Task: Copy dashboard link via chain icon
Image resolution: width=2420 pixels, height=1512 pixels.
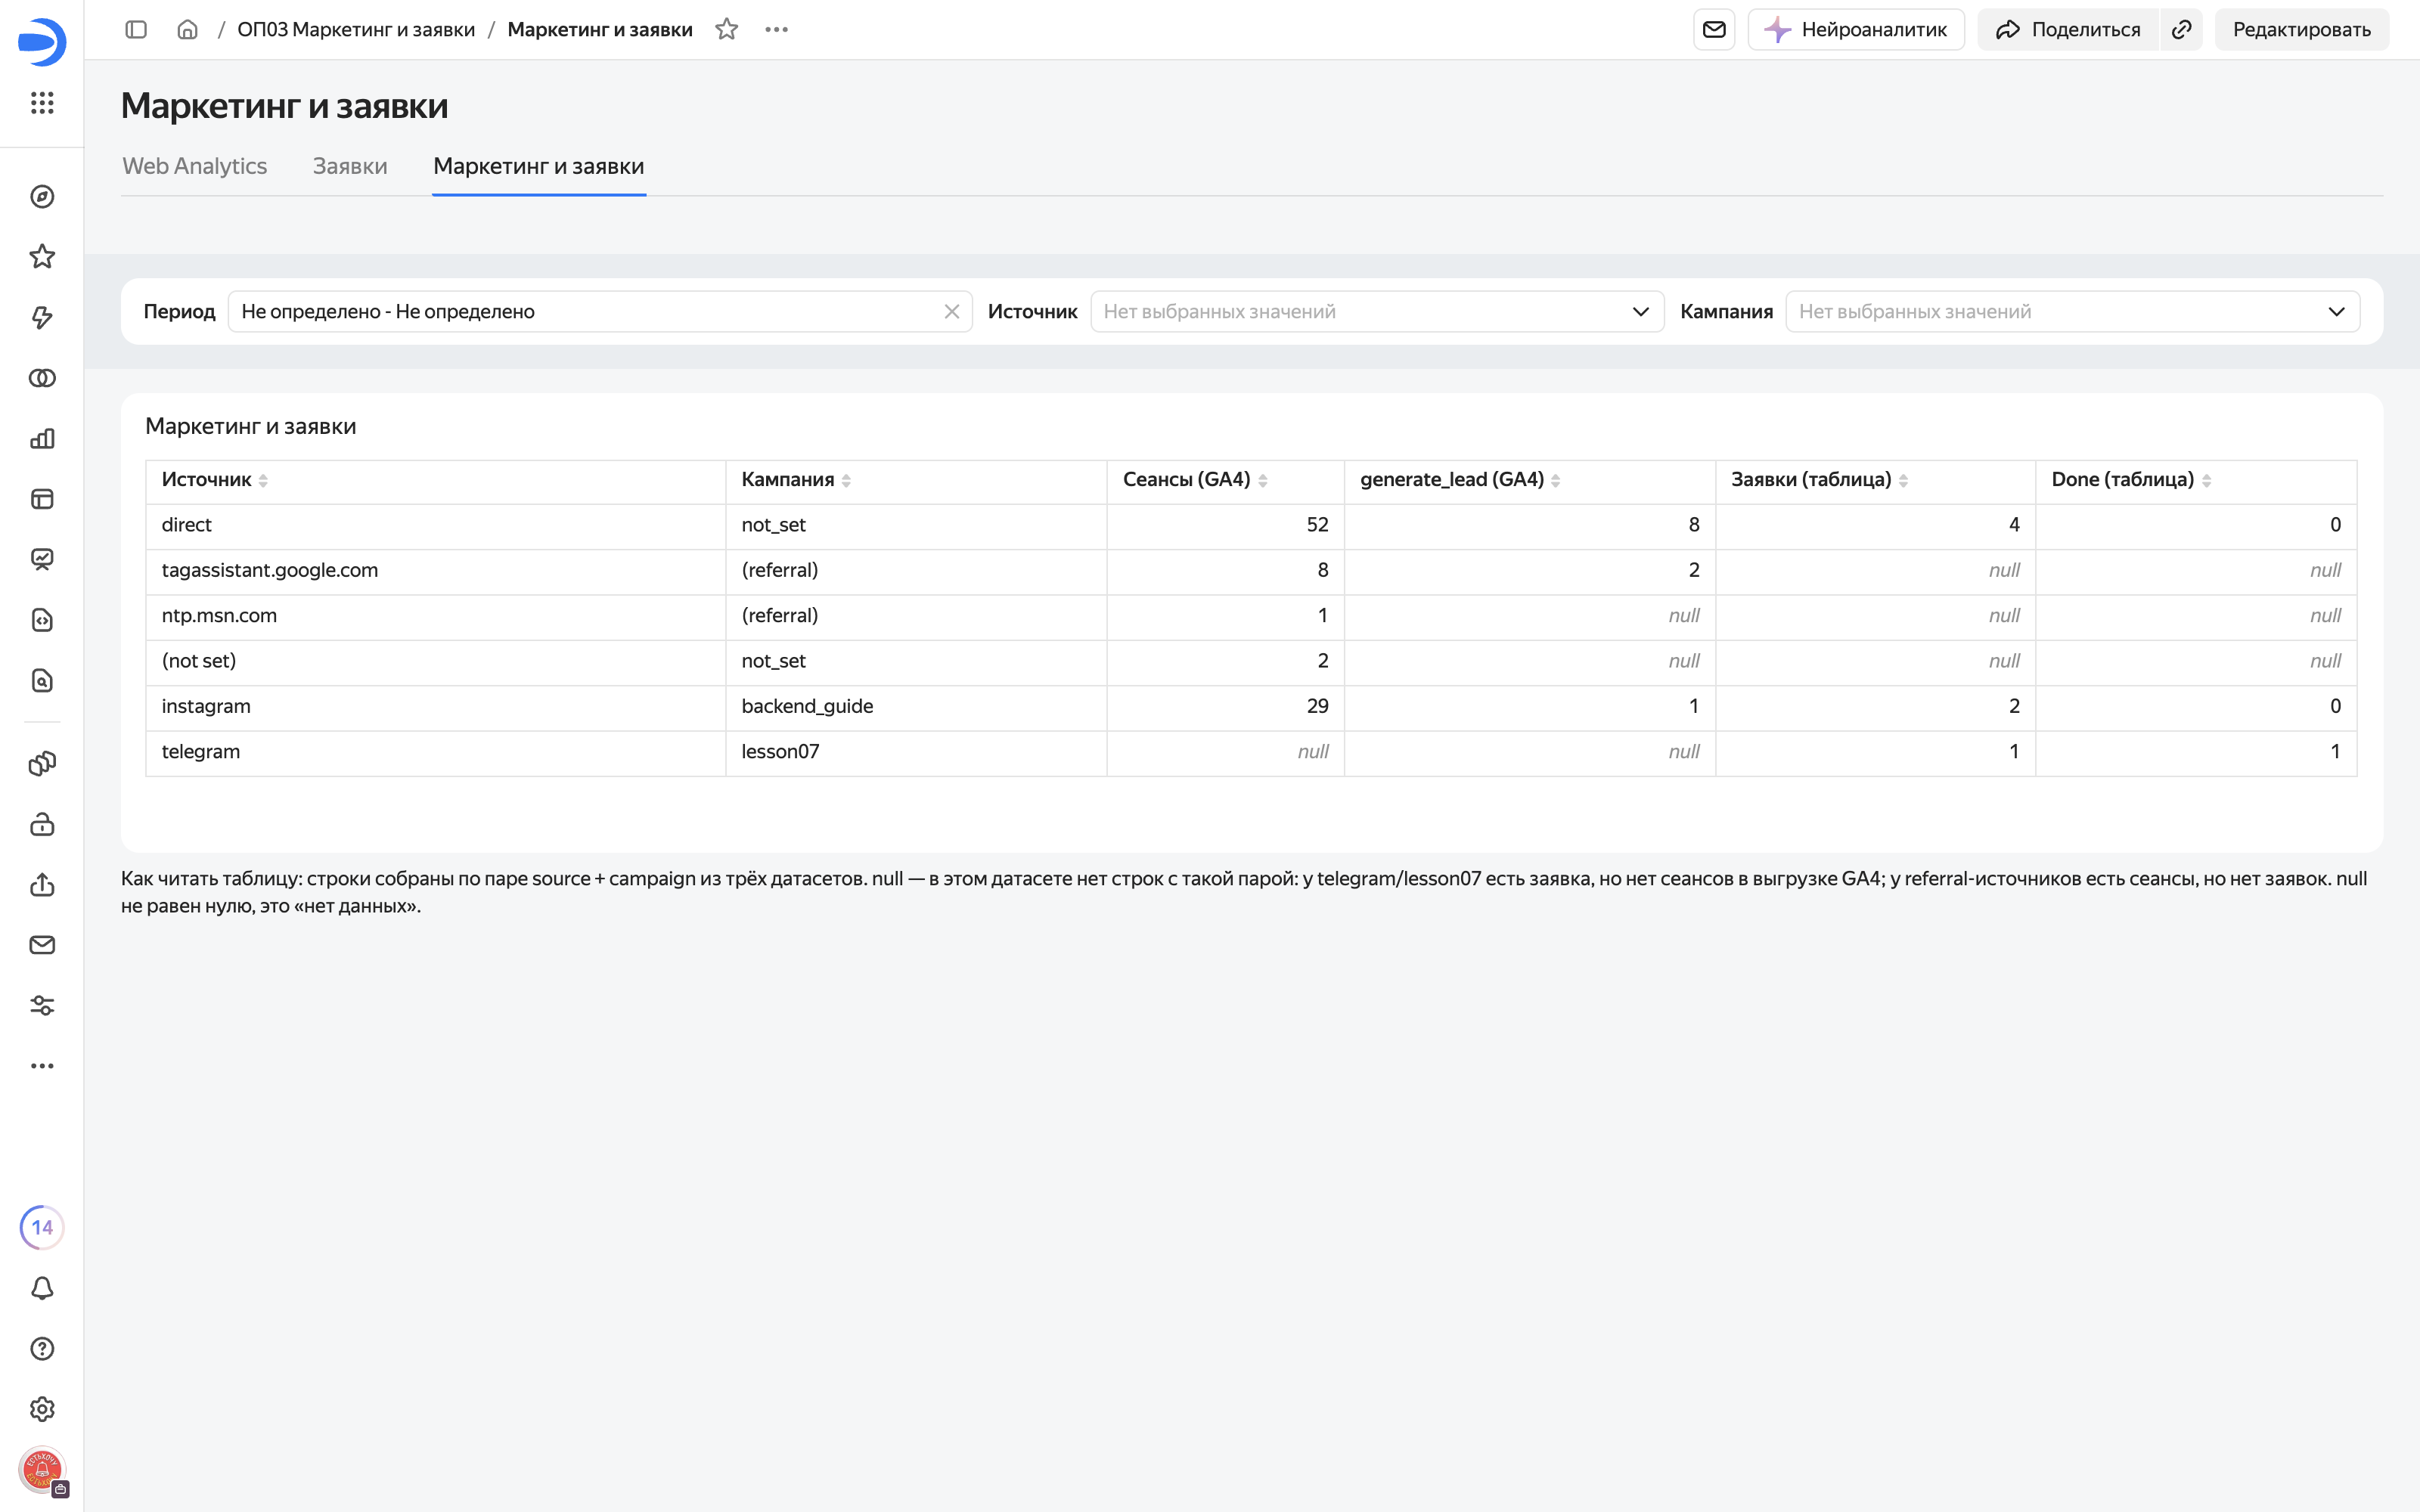Action: tap(2182, 29)
